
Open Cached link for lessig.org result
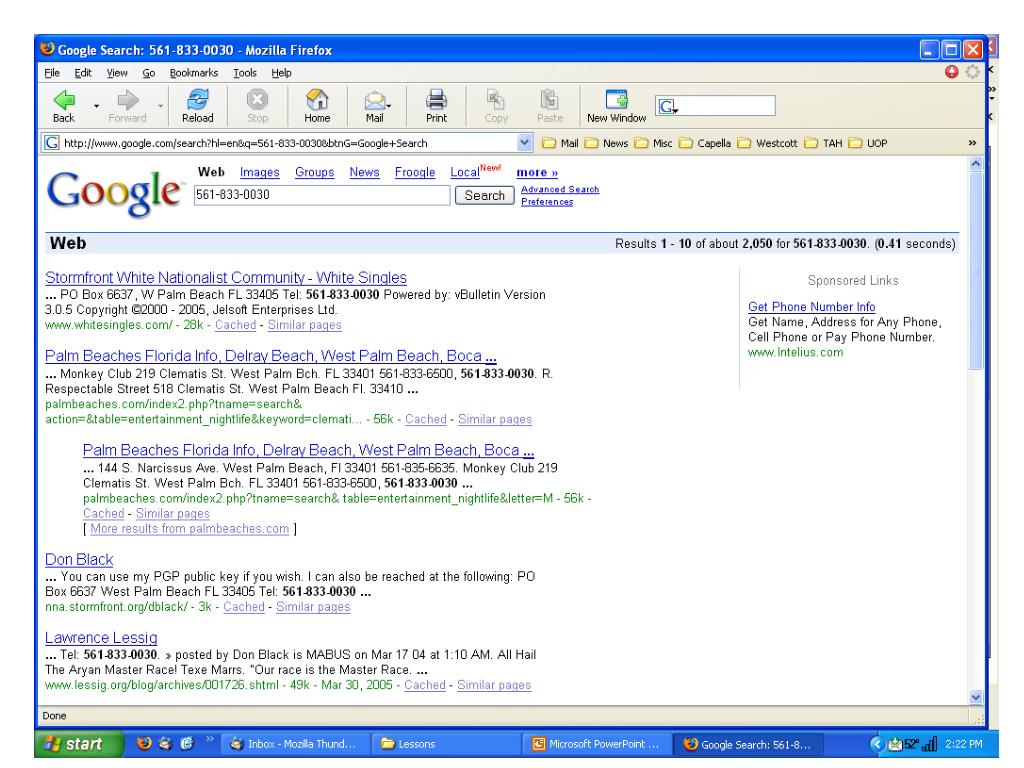424,685
